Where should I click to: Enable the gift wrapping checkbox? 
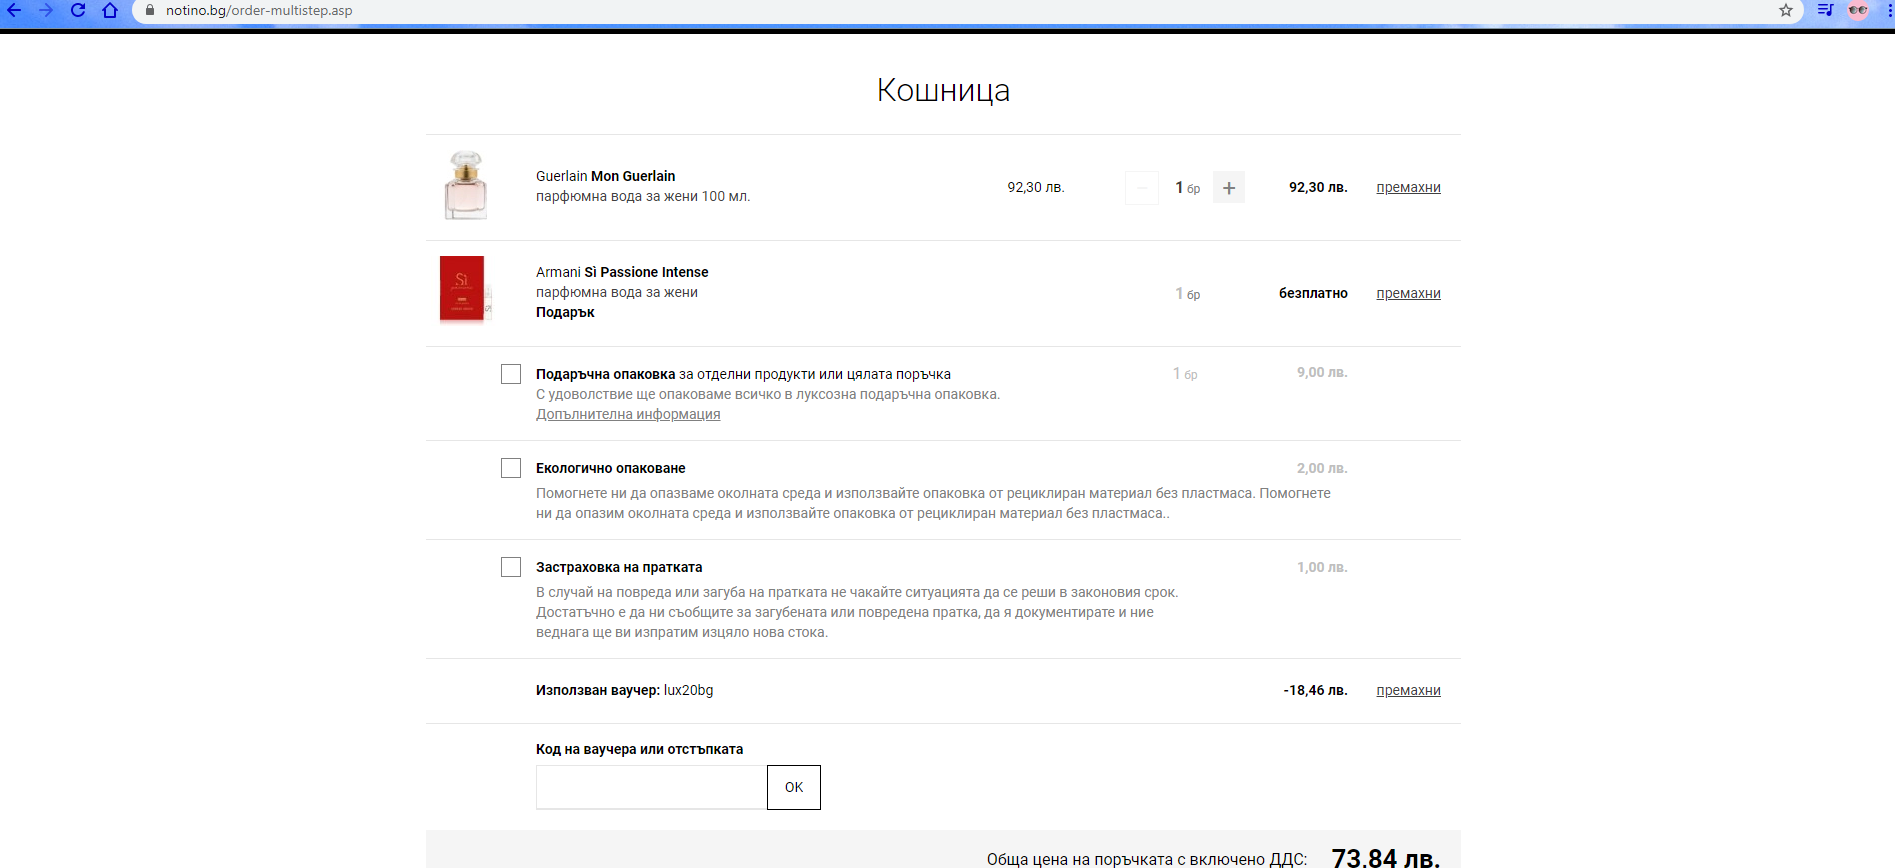[x=511, y=374]
